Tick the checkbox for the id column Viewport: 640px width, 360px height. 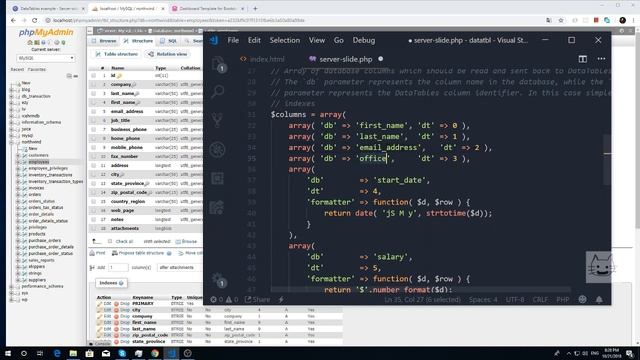click(x=94, y=76)
